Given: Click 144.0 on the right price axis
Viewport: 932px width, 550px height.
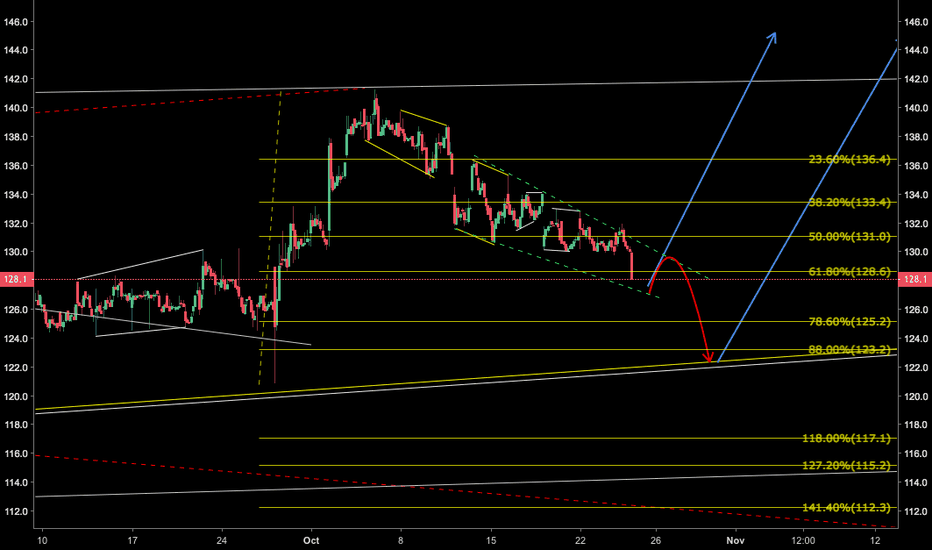Looking at the screenshot, I should click(916, 50).
